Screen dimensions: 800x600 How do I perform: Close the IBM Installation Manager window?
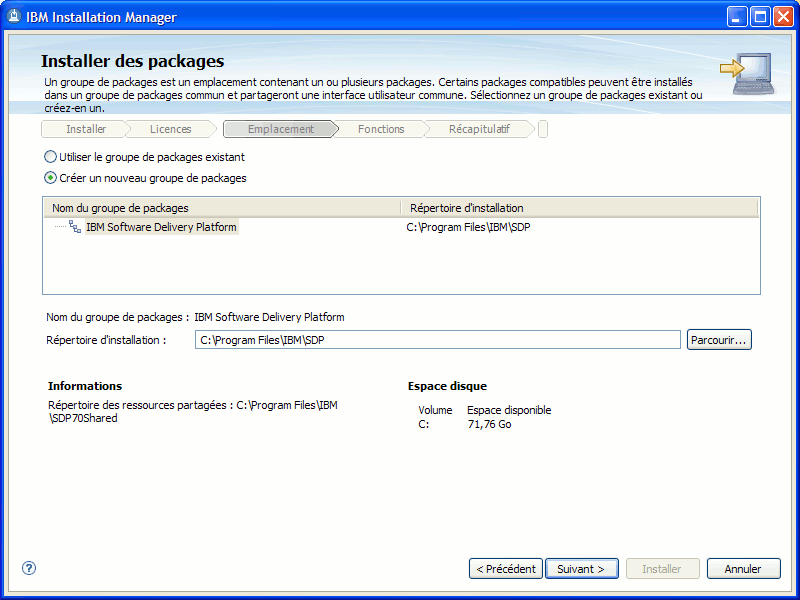(x=783, y=17)
